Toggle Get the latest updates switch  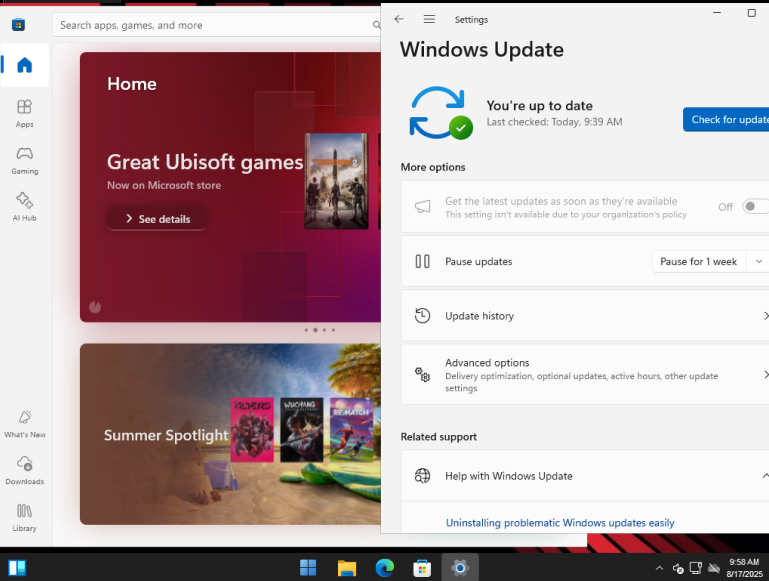[756, 206]
